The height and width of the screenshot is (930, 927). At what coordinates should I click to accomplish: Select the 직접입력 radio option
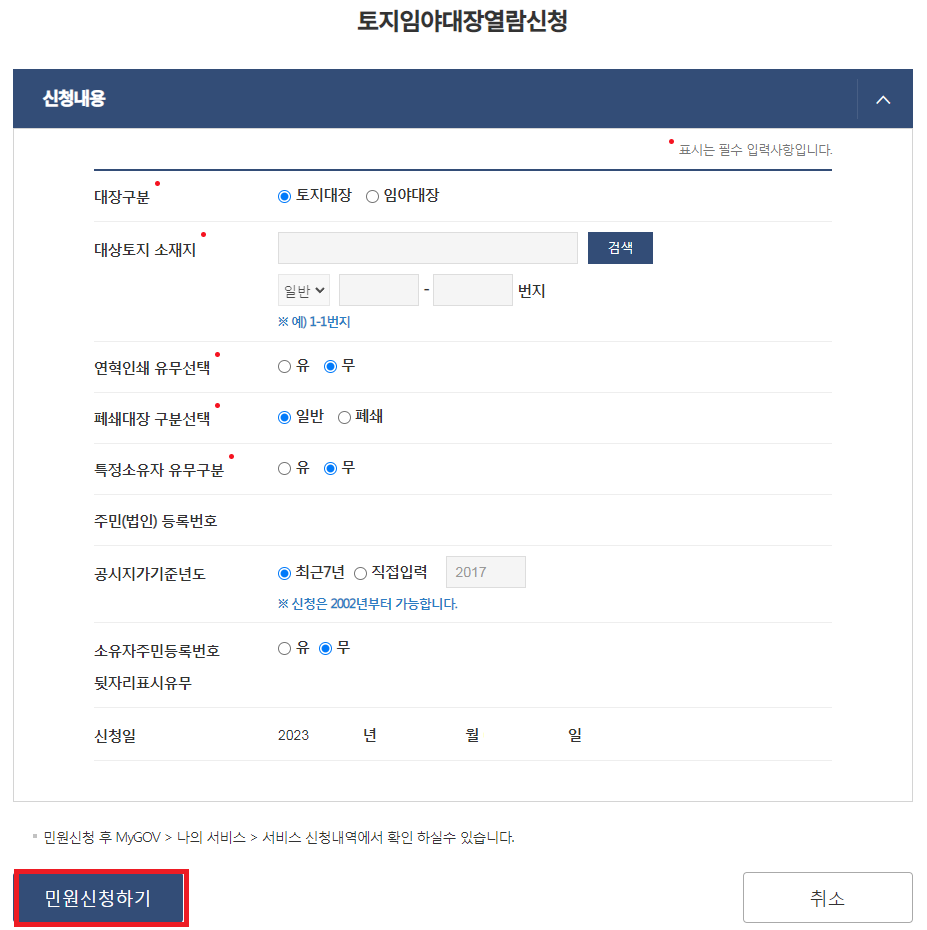coord(360,573)
